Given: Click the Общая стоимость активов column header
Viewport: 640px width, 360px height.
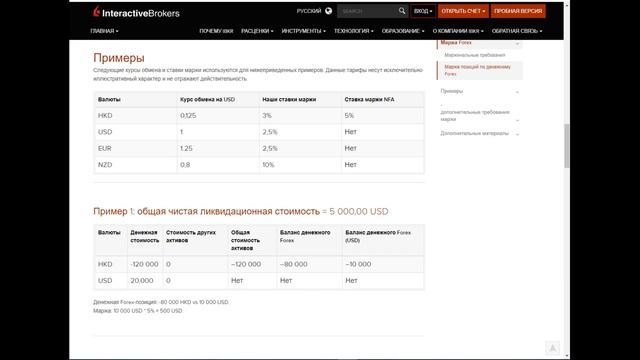Looking at the screenshot, I should tap(245, 240).
